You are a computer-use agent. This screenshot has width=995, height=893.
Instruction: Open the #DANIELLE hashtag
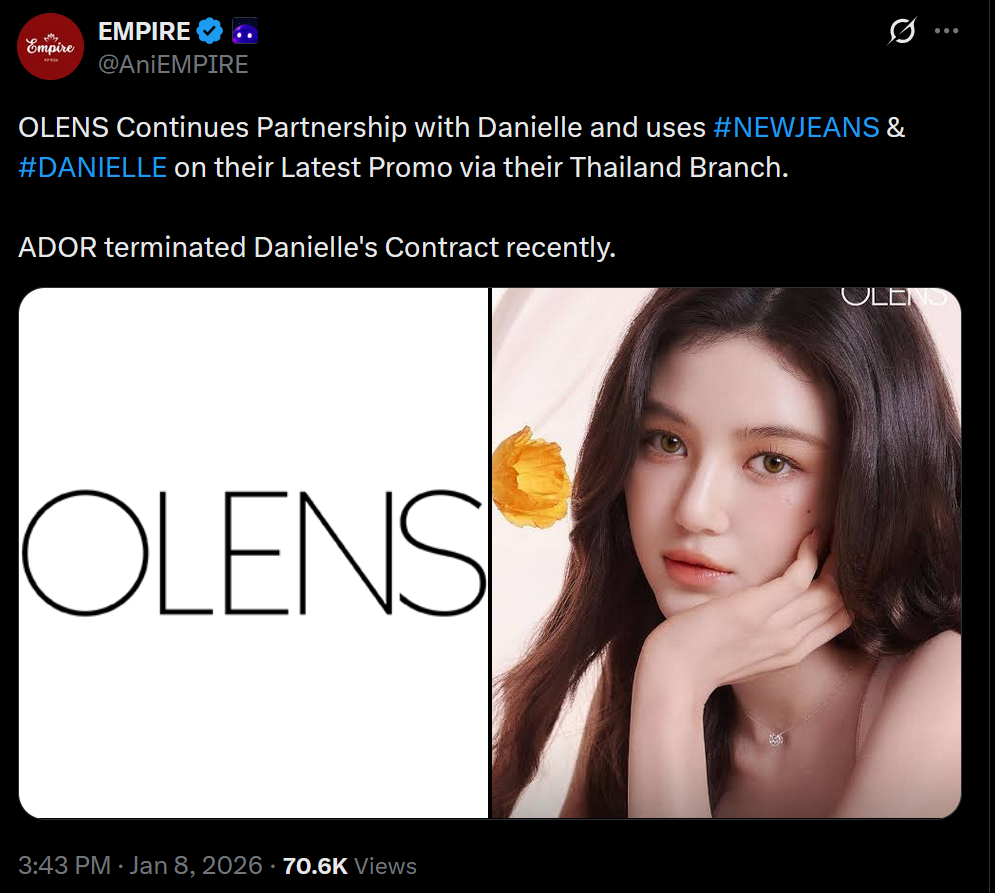93,168
